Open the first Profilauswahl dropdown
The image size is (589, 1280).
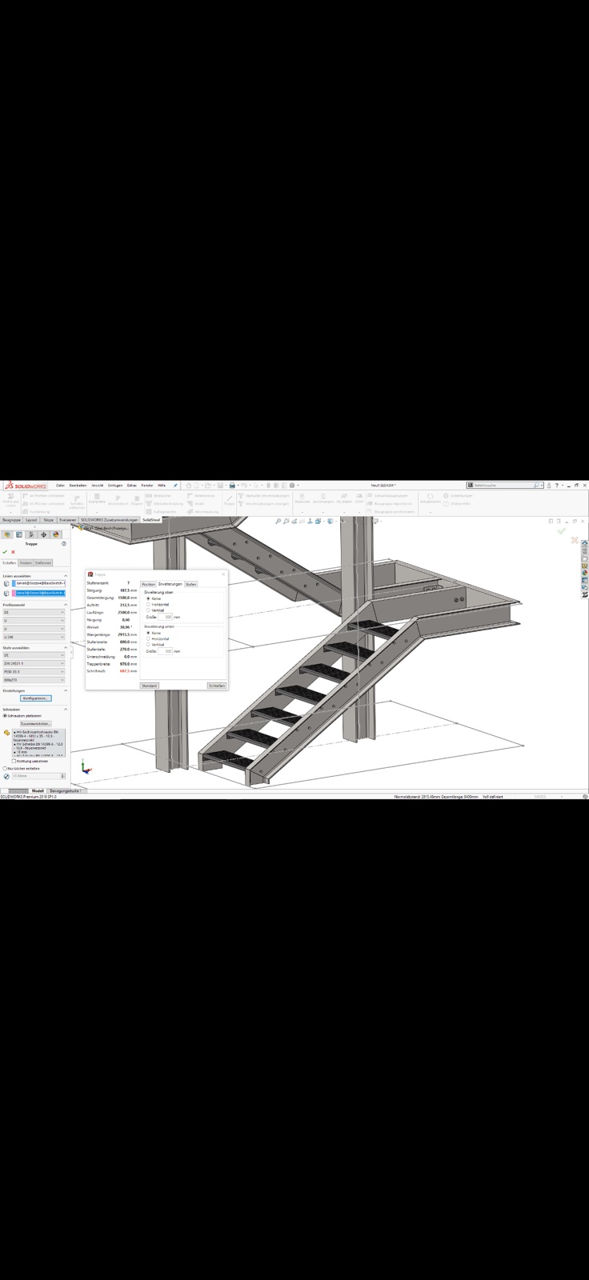[34, 612]
